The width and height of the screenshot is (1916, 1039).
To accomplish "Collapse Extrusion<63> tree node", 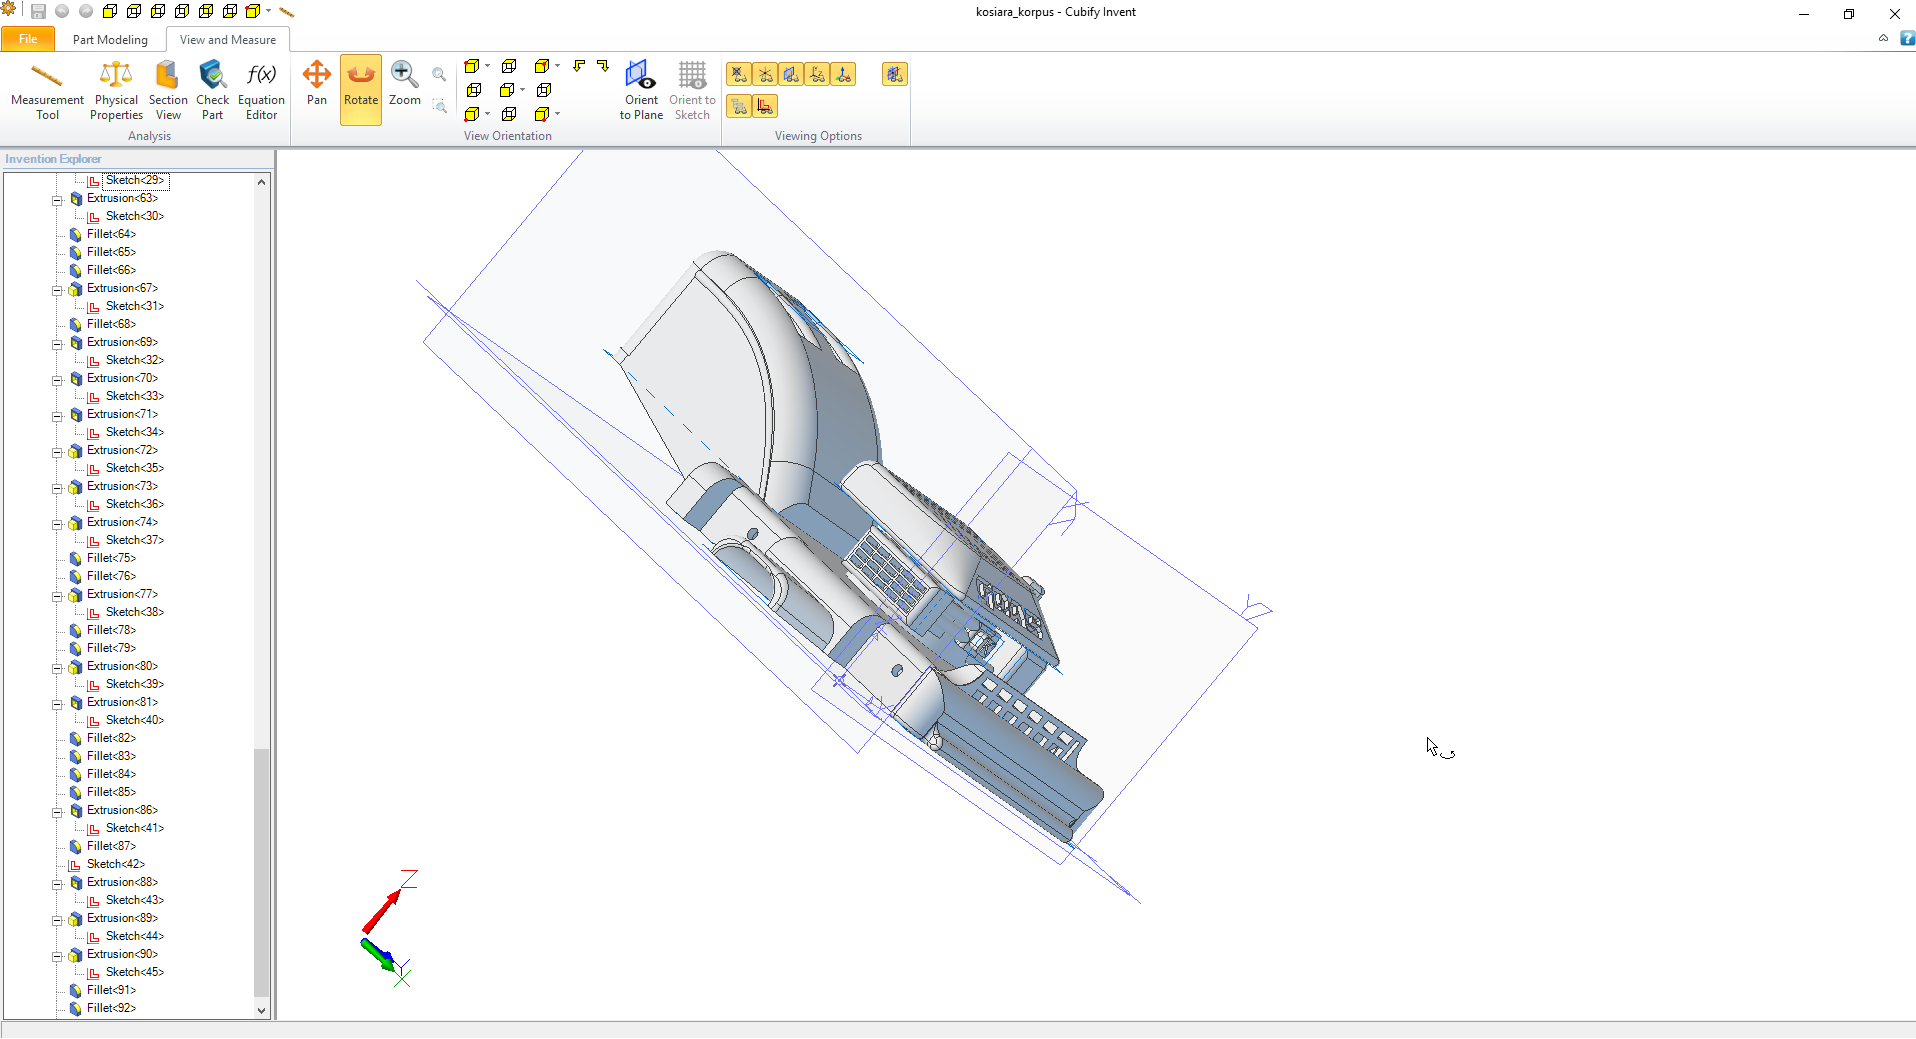I will pos(57,199).
